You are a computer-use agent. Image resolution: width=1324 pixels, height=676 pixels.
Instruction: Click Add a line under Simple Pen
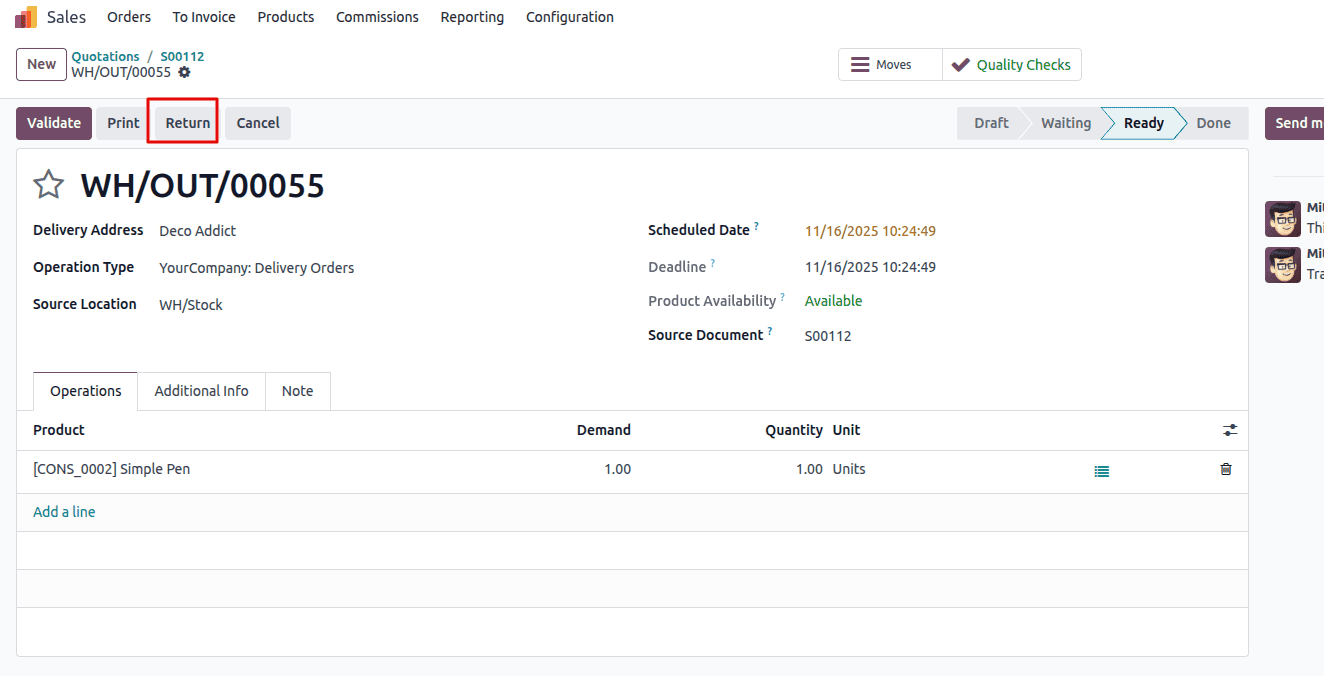point(64,511)
